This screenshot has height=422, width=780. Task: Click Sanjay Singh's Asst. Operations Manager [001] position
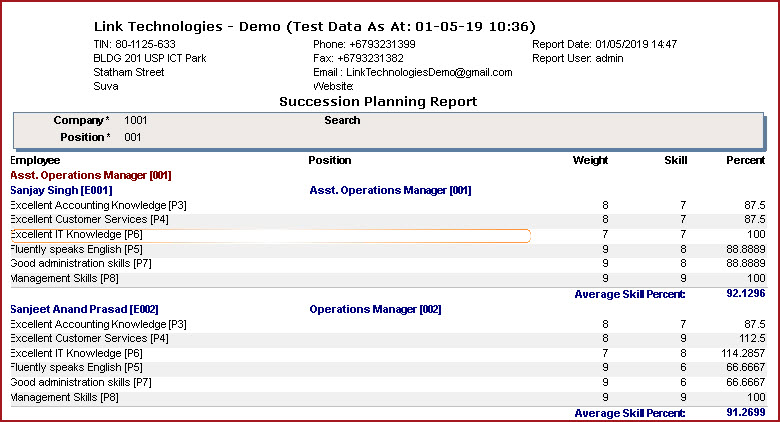click(390, 190)
